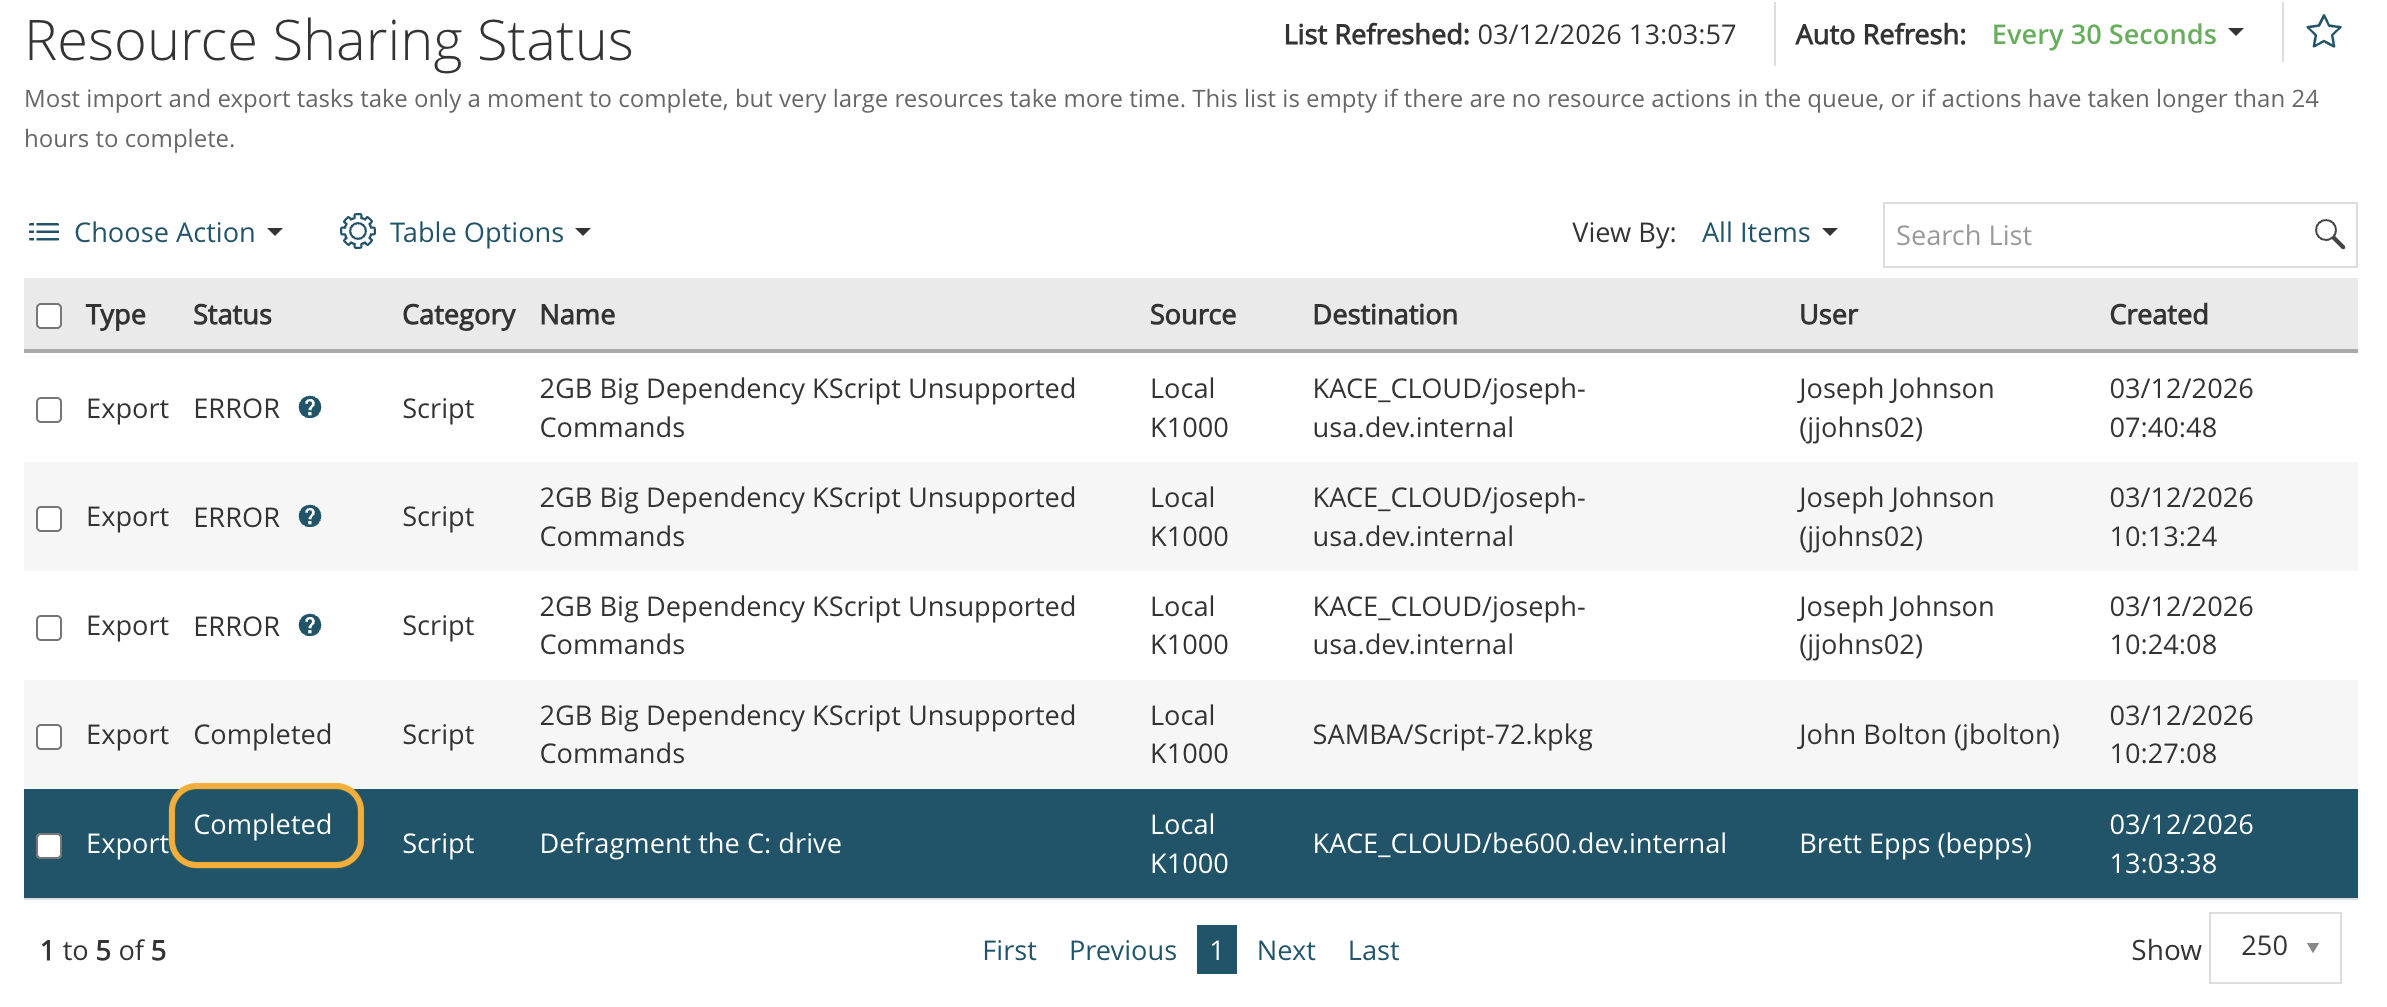Image resolution: width=2387 pixels, height=1007 pixels.
Task: Open help for the 07:40:48 ERROR status
Action: tap(310, 407)
